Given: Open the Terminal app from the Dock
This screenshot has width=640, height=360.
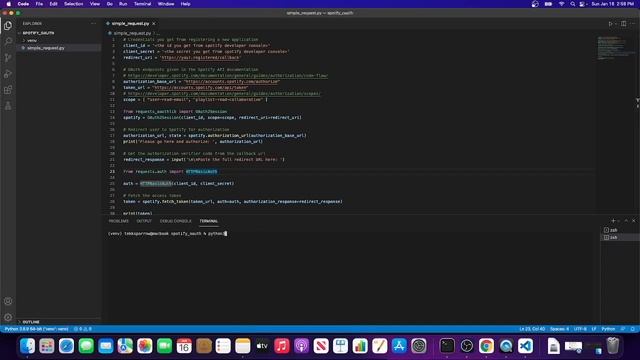Looking at the screenshot, I should 447,346.
